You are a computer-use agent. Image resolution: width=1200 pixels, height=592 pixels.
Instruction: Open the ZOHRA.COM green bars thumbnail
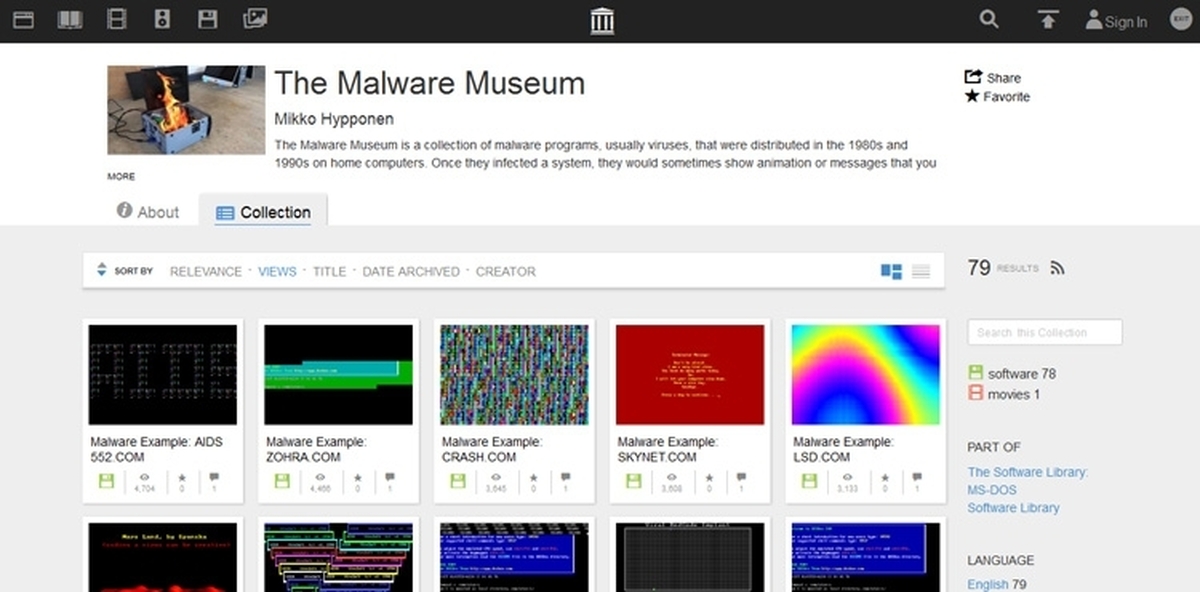tap(338, 375)
